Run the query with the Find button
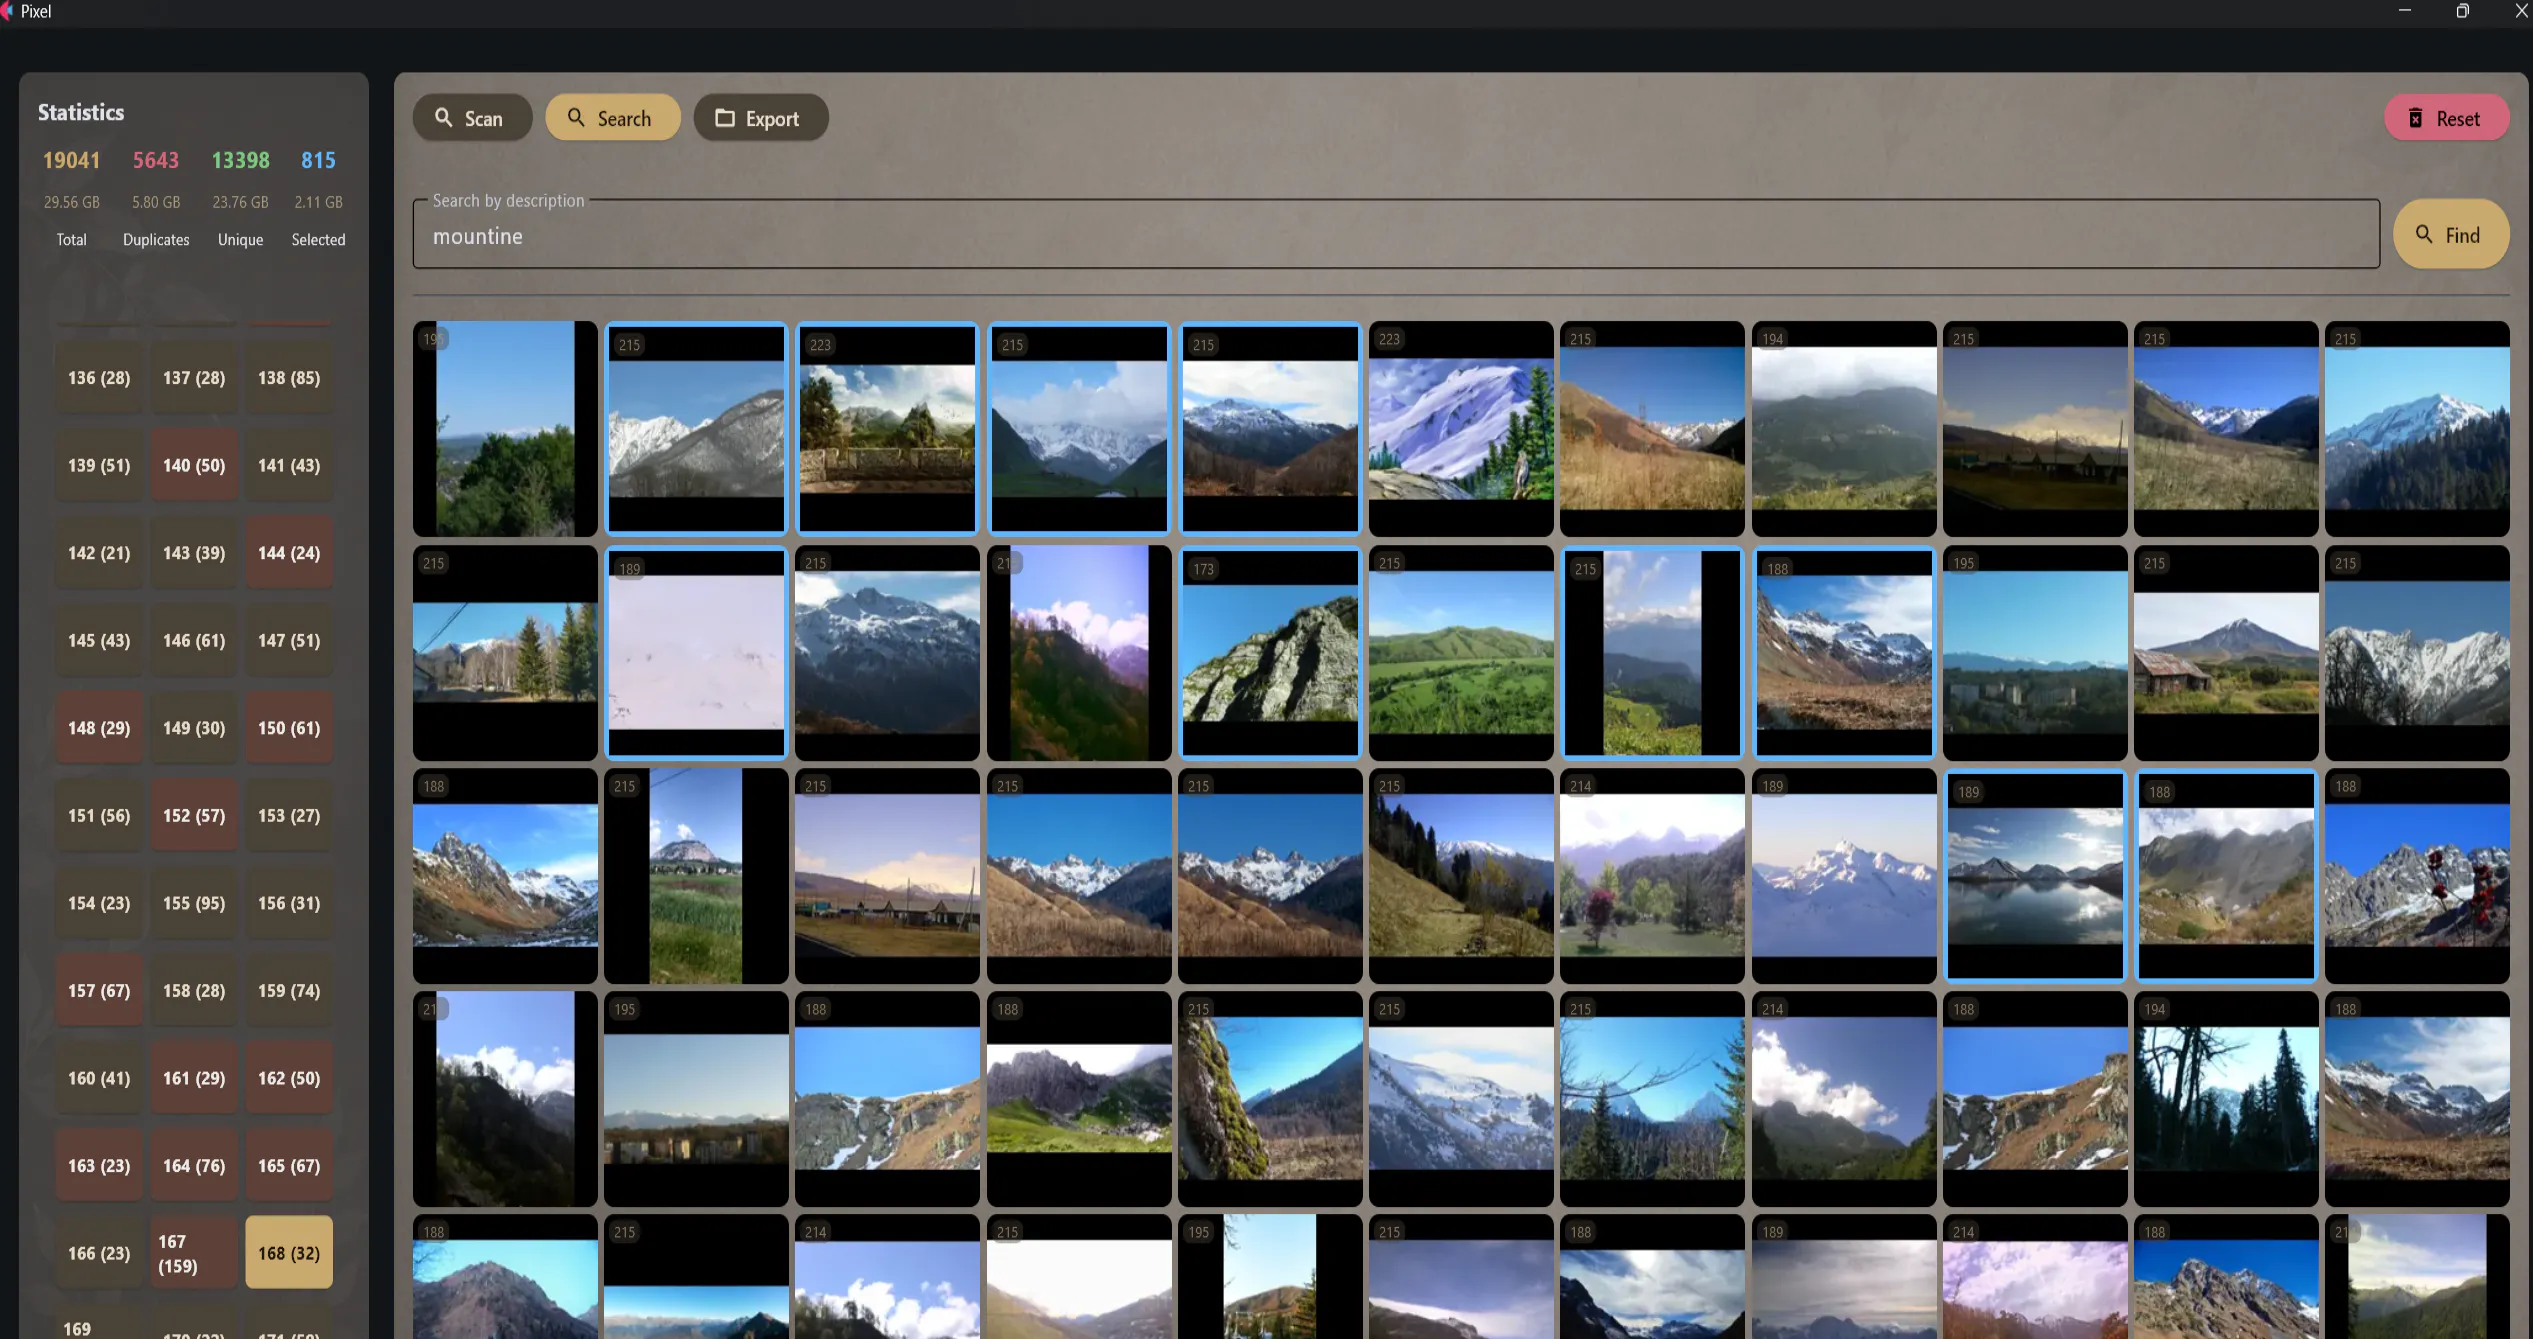This screenshot has height=1339, width=2533. coord(2450,234)
